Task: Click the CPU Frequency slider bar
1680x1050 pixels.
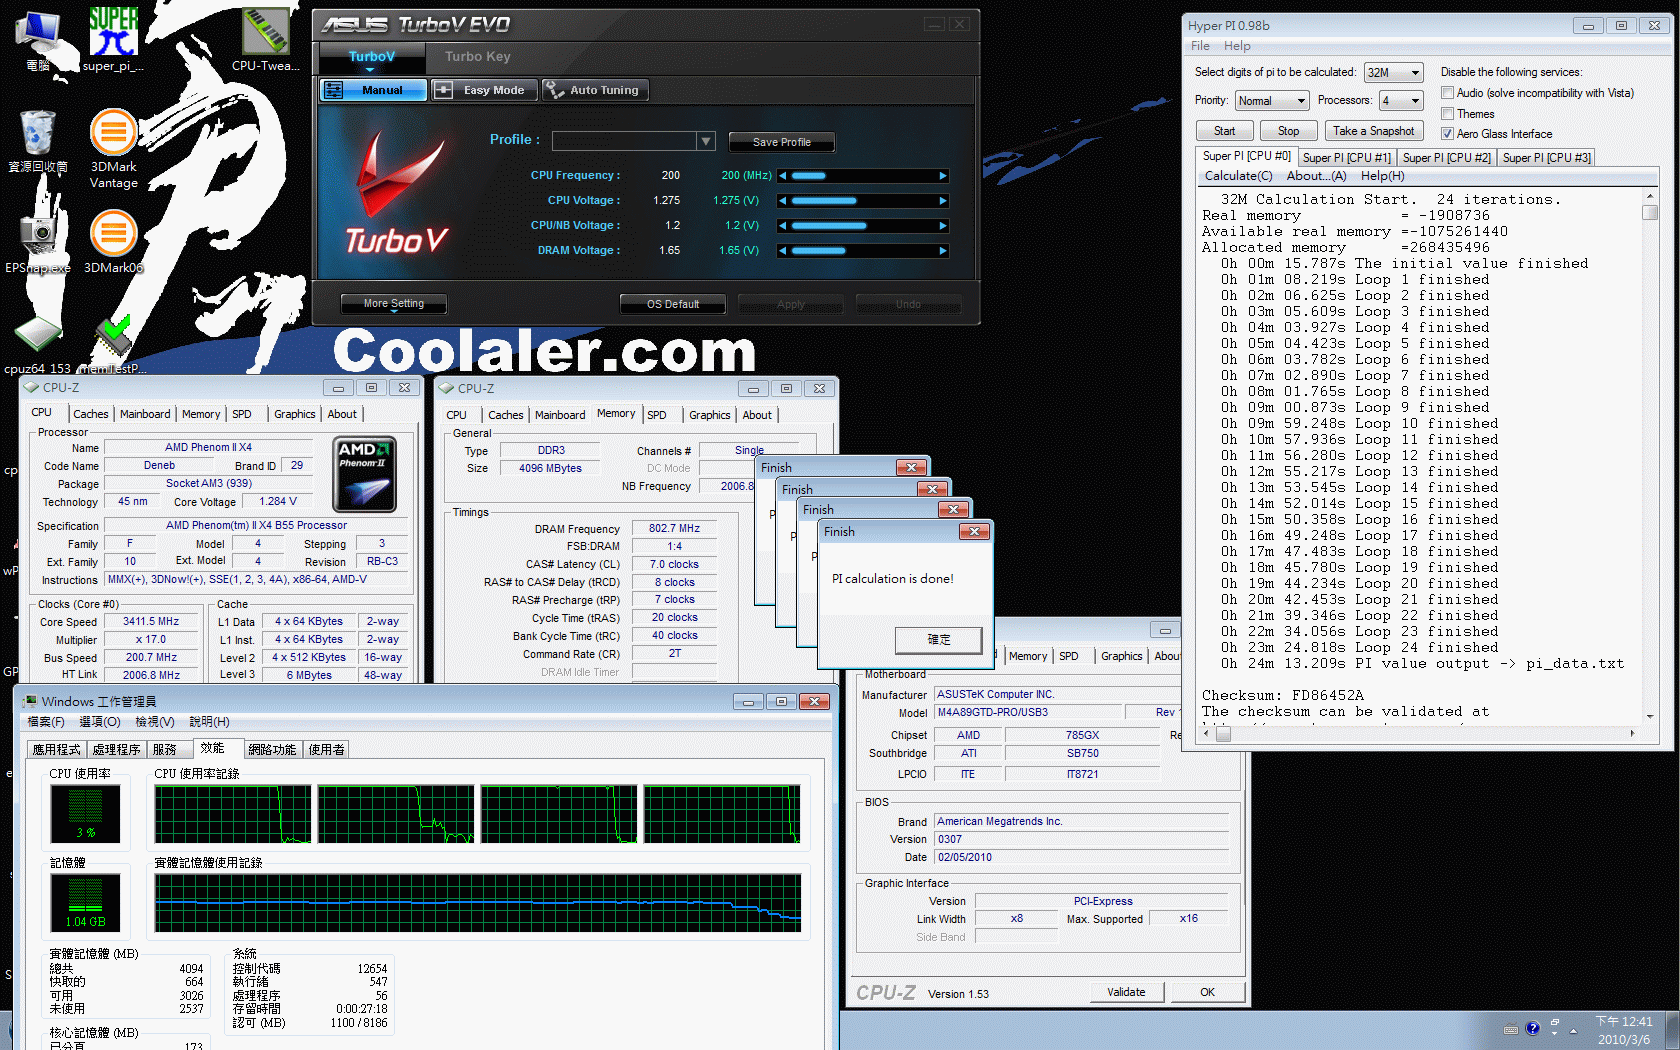Action: [x=862, y=176]
